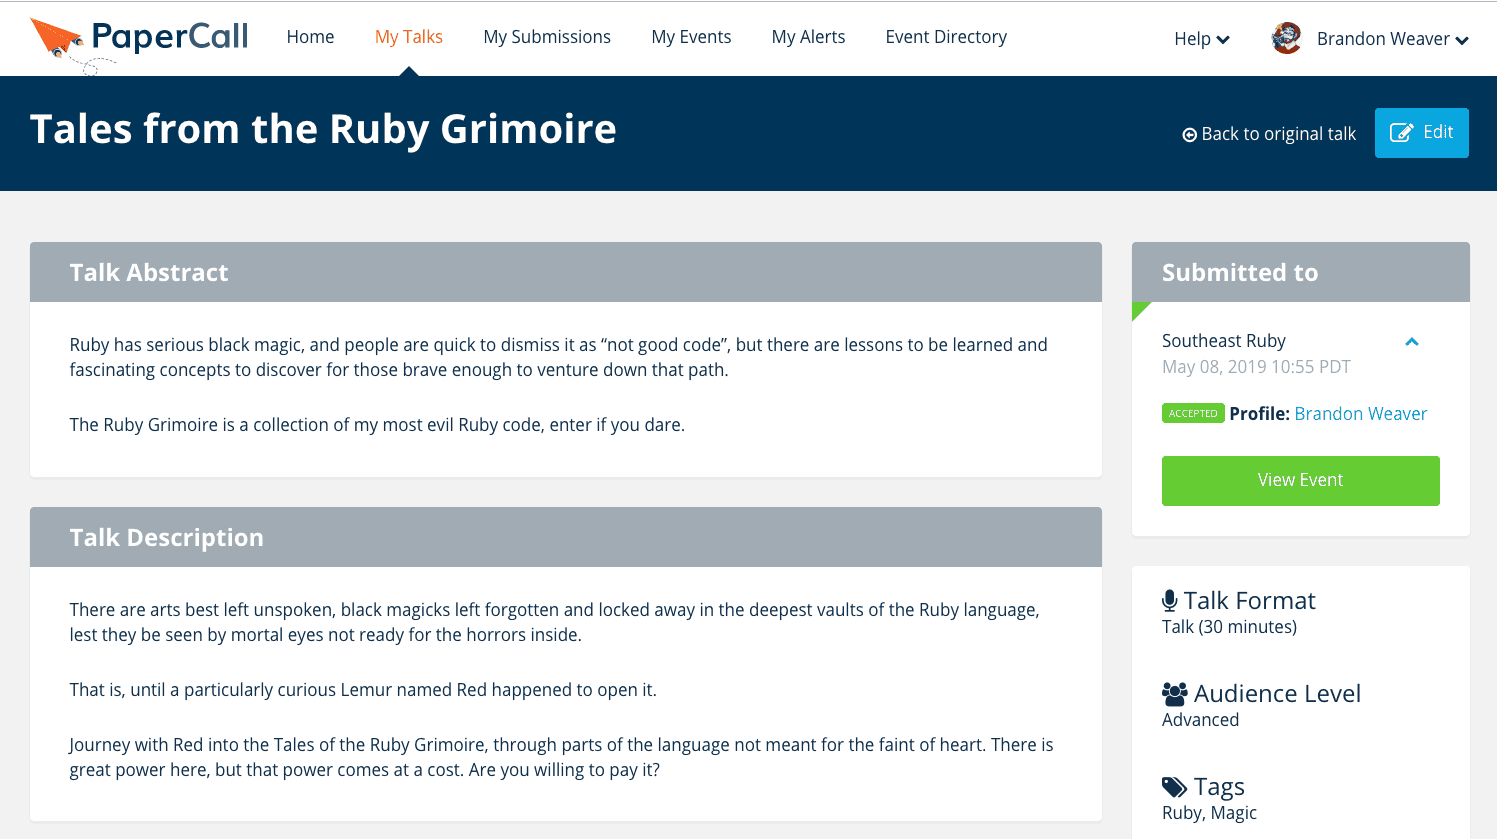Select the Advanced audience level value
This screenshot has height=839, width=1497.
[1200, 720]
